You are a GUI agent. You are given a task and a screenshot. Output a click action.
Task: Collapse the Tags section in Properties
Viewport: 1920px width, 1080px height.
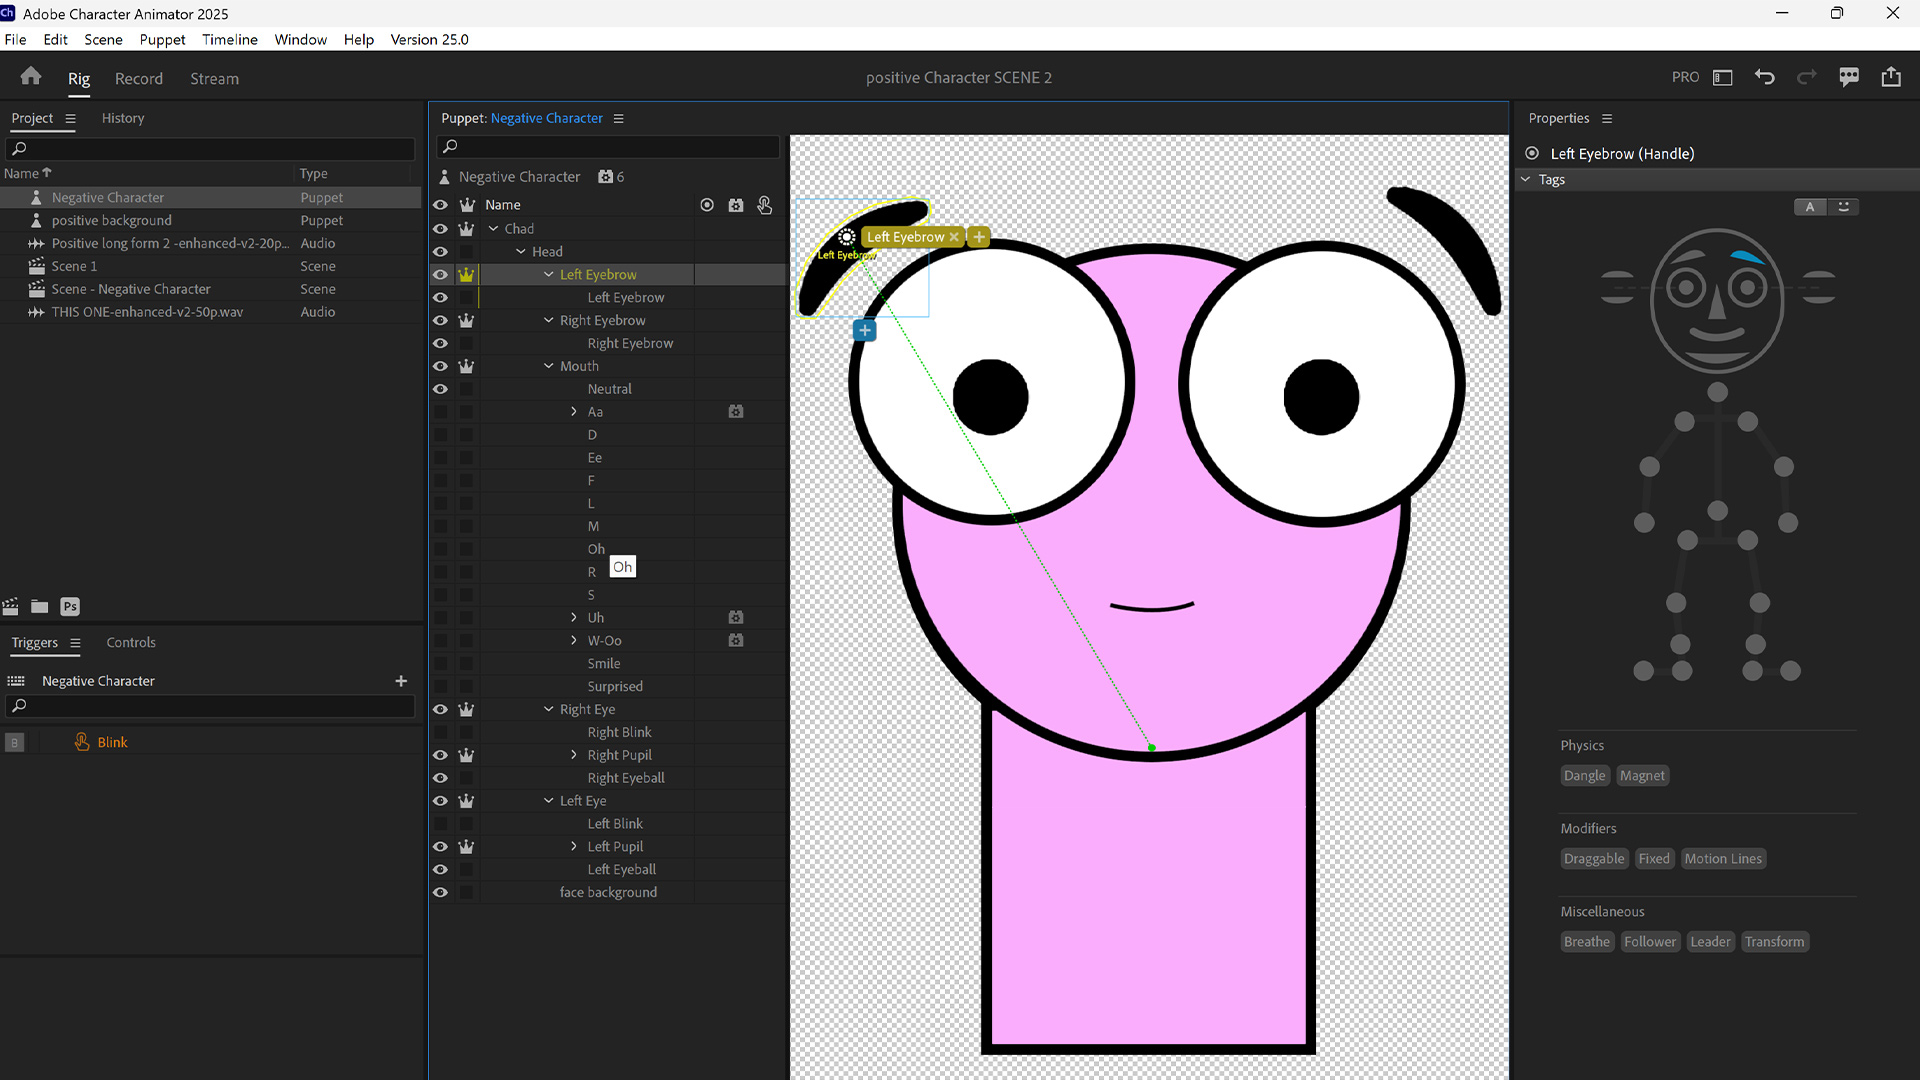tap(1526, 180)
